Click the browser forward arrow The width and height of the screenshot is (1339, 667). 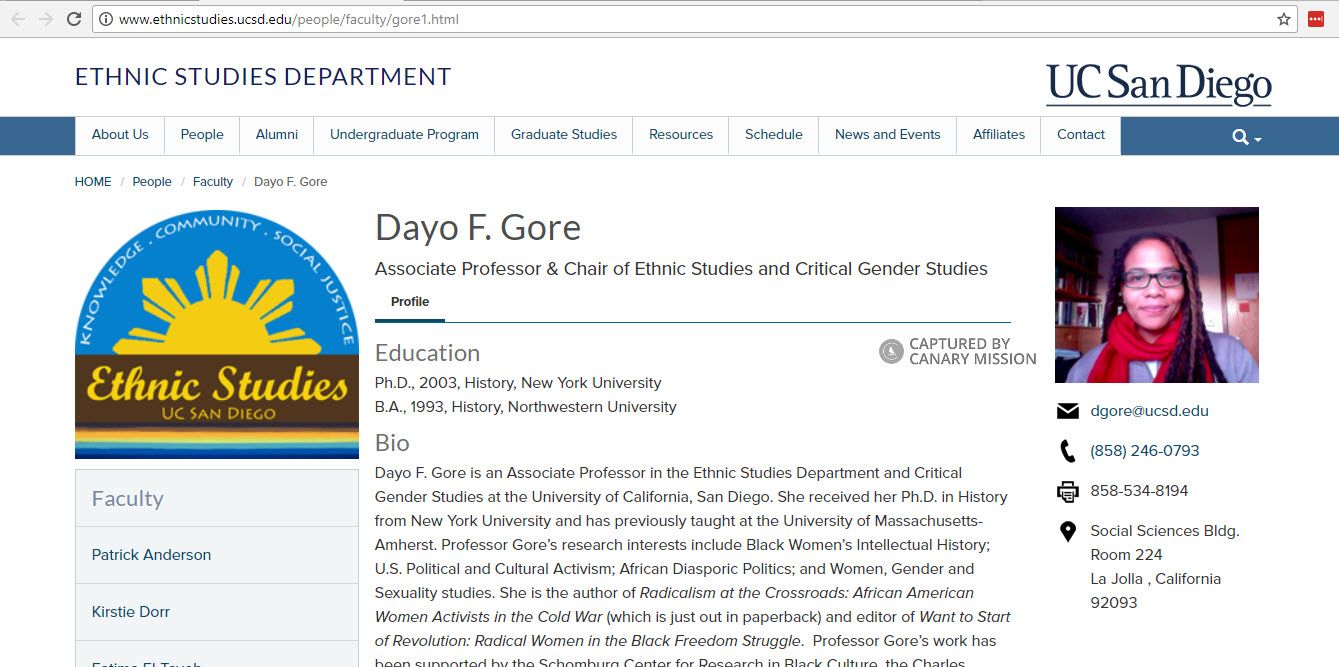pyautogui.click(x=45, y=19)
